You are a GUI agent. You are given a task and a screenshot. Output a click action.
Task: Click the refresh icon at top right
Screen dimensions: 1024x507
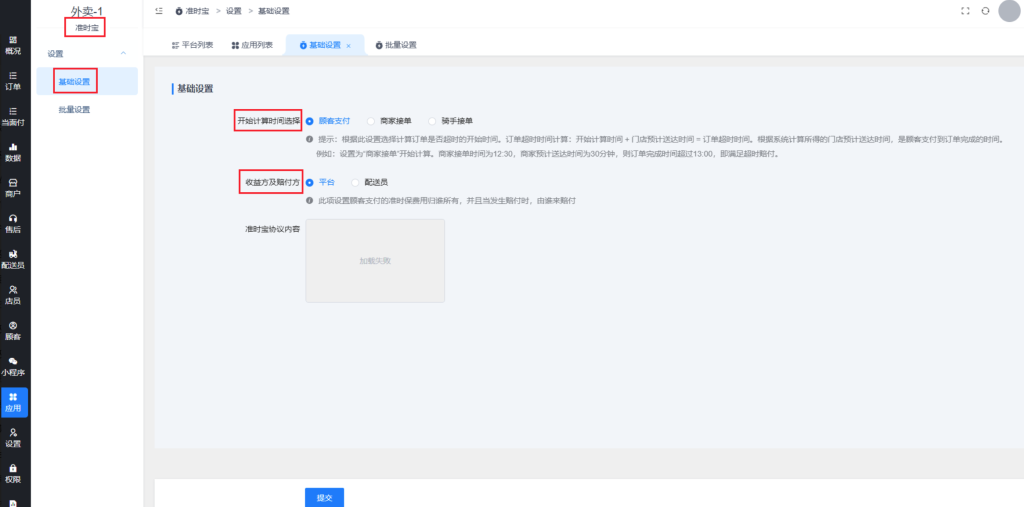coord(985,11)
